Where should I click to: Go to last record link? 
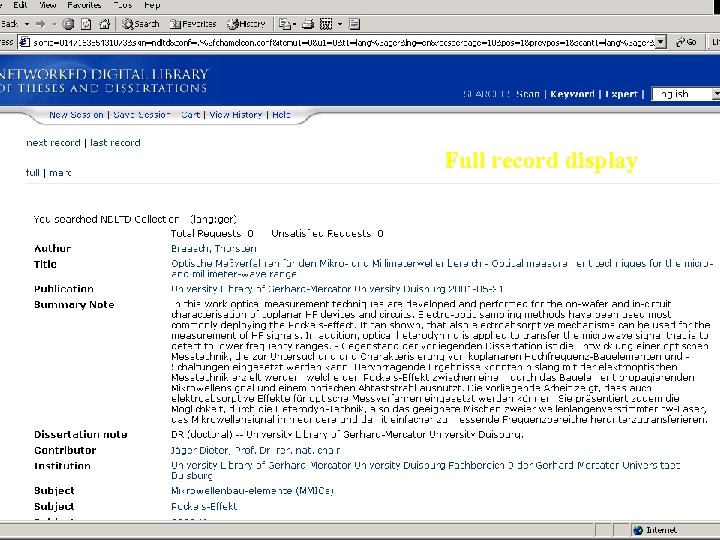click(x=115, y=143)
